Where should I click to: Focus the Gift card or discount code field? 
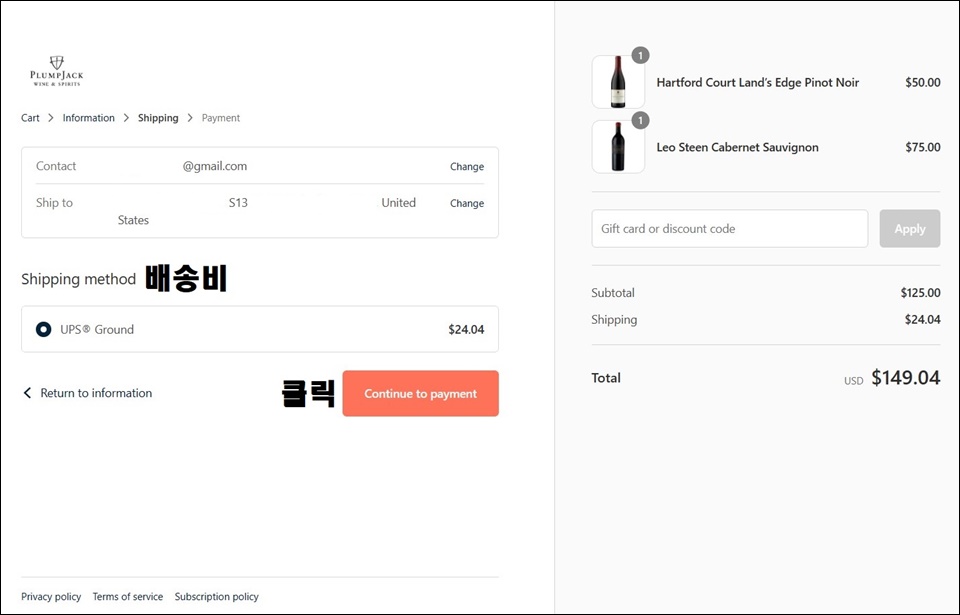(x=729, y=228)
